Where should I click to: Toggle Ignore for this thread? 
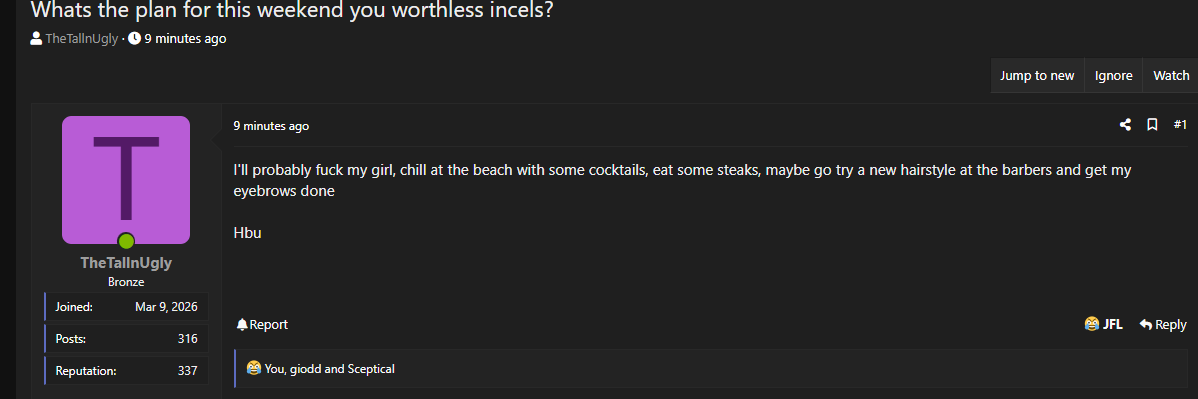point(1113,76)
